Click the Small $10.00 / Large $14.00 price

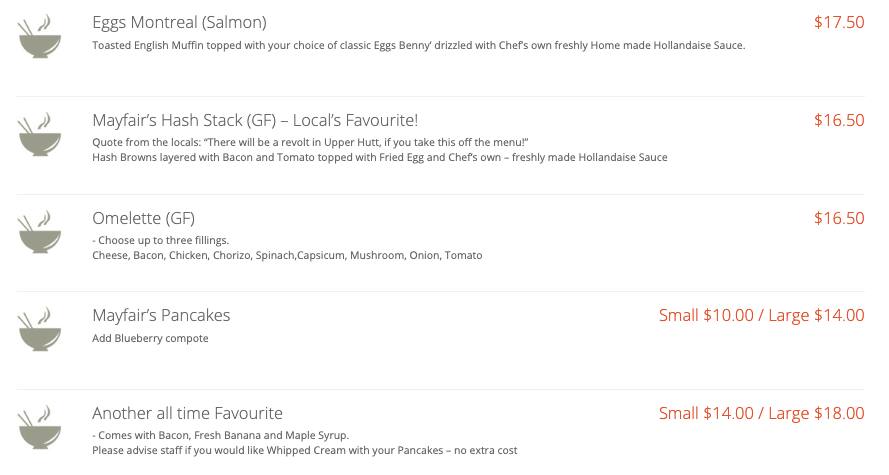coord(761,315)
